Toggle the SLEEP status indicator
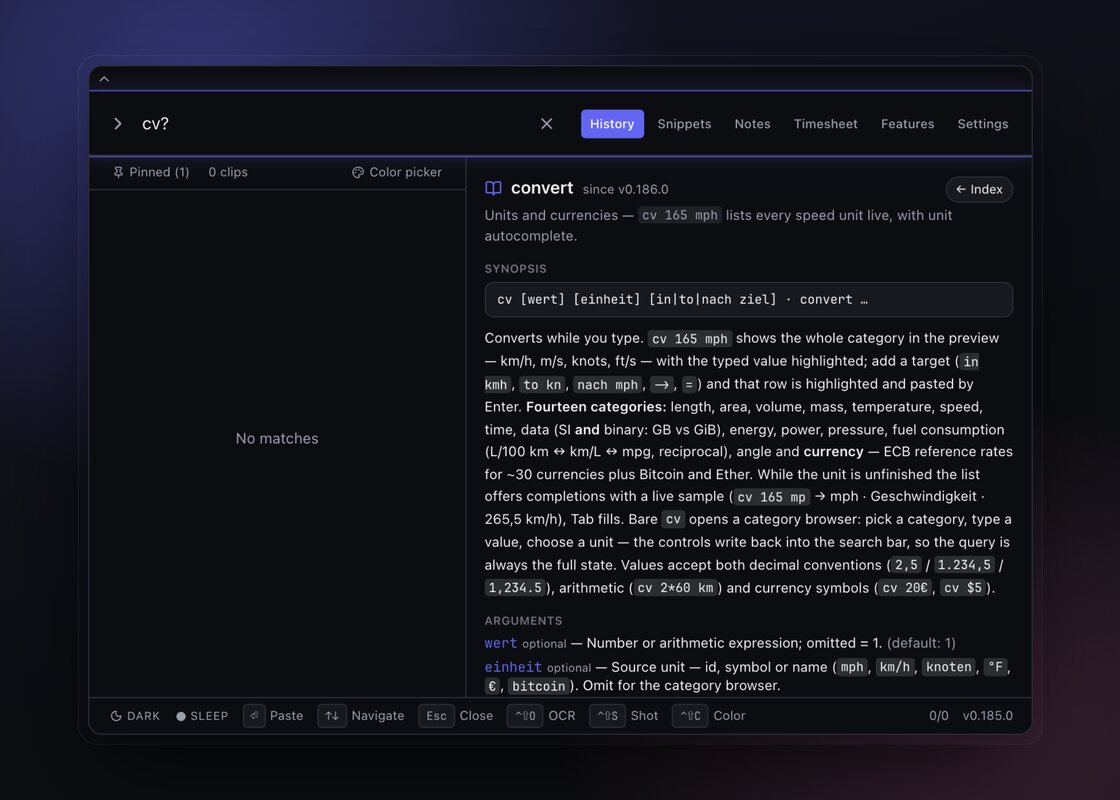 202,716
